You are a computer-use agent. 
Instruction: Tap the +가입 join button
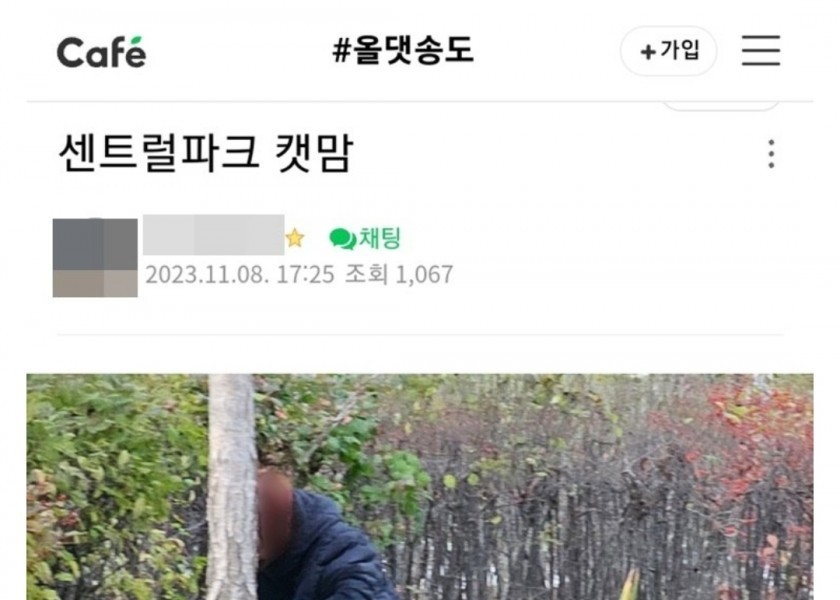[669, 51]
